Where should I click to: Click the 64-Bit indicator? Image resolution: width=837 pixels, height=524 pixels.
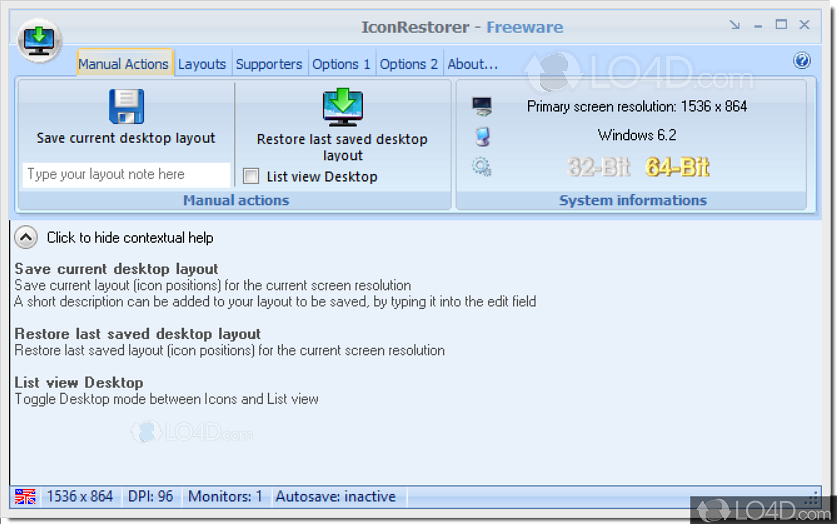coord(677,167)
